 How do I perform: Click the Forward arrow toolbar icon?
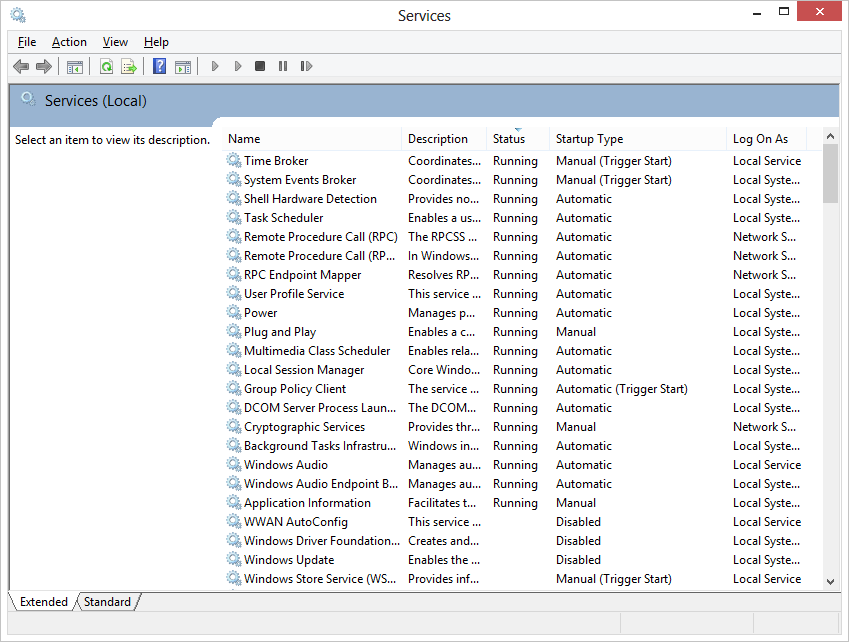(x=44, y=67)
